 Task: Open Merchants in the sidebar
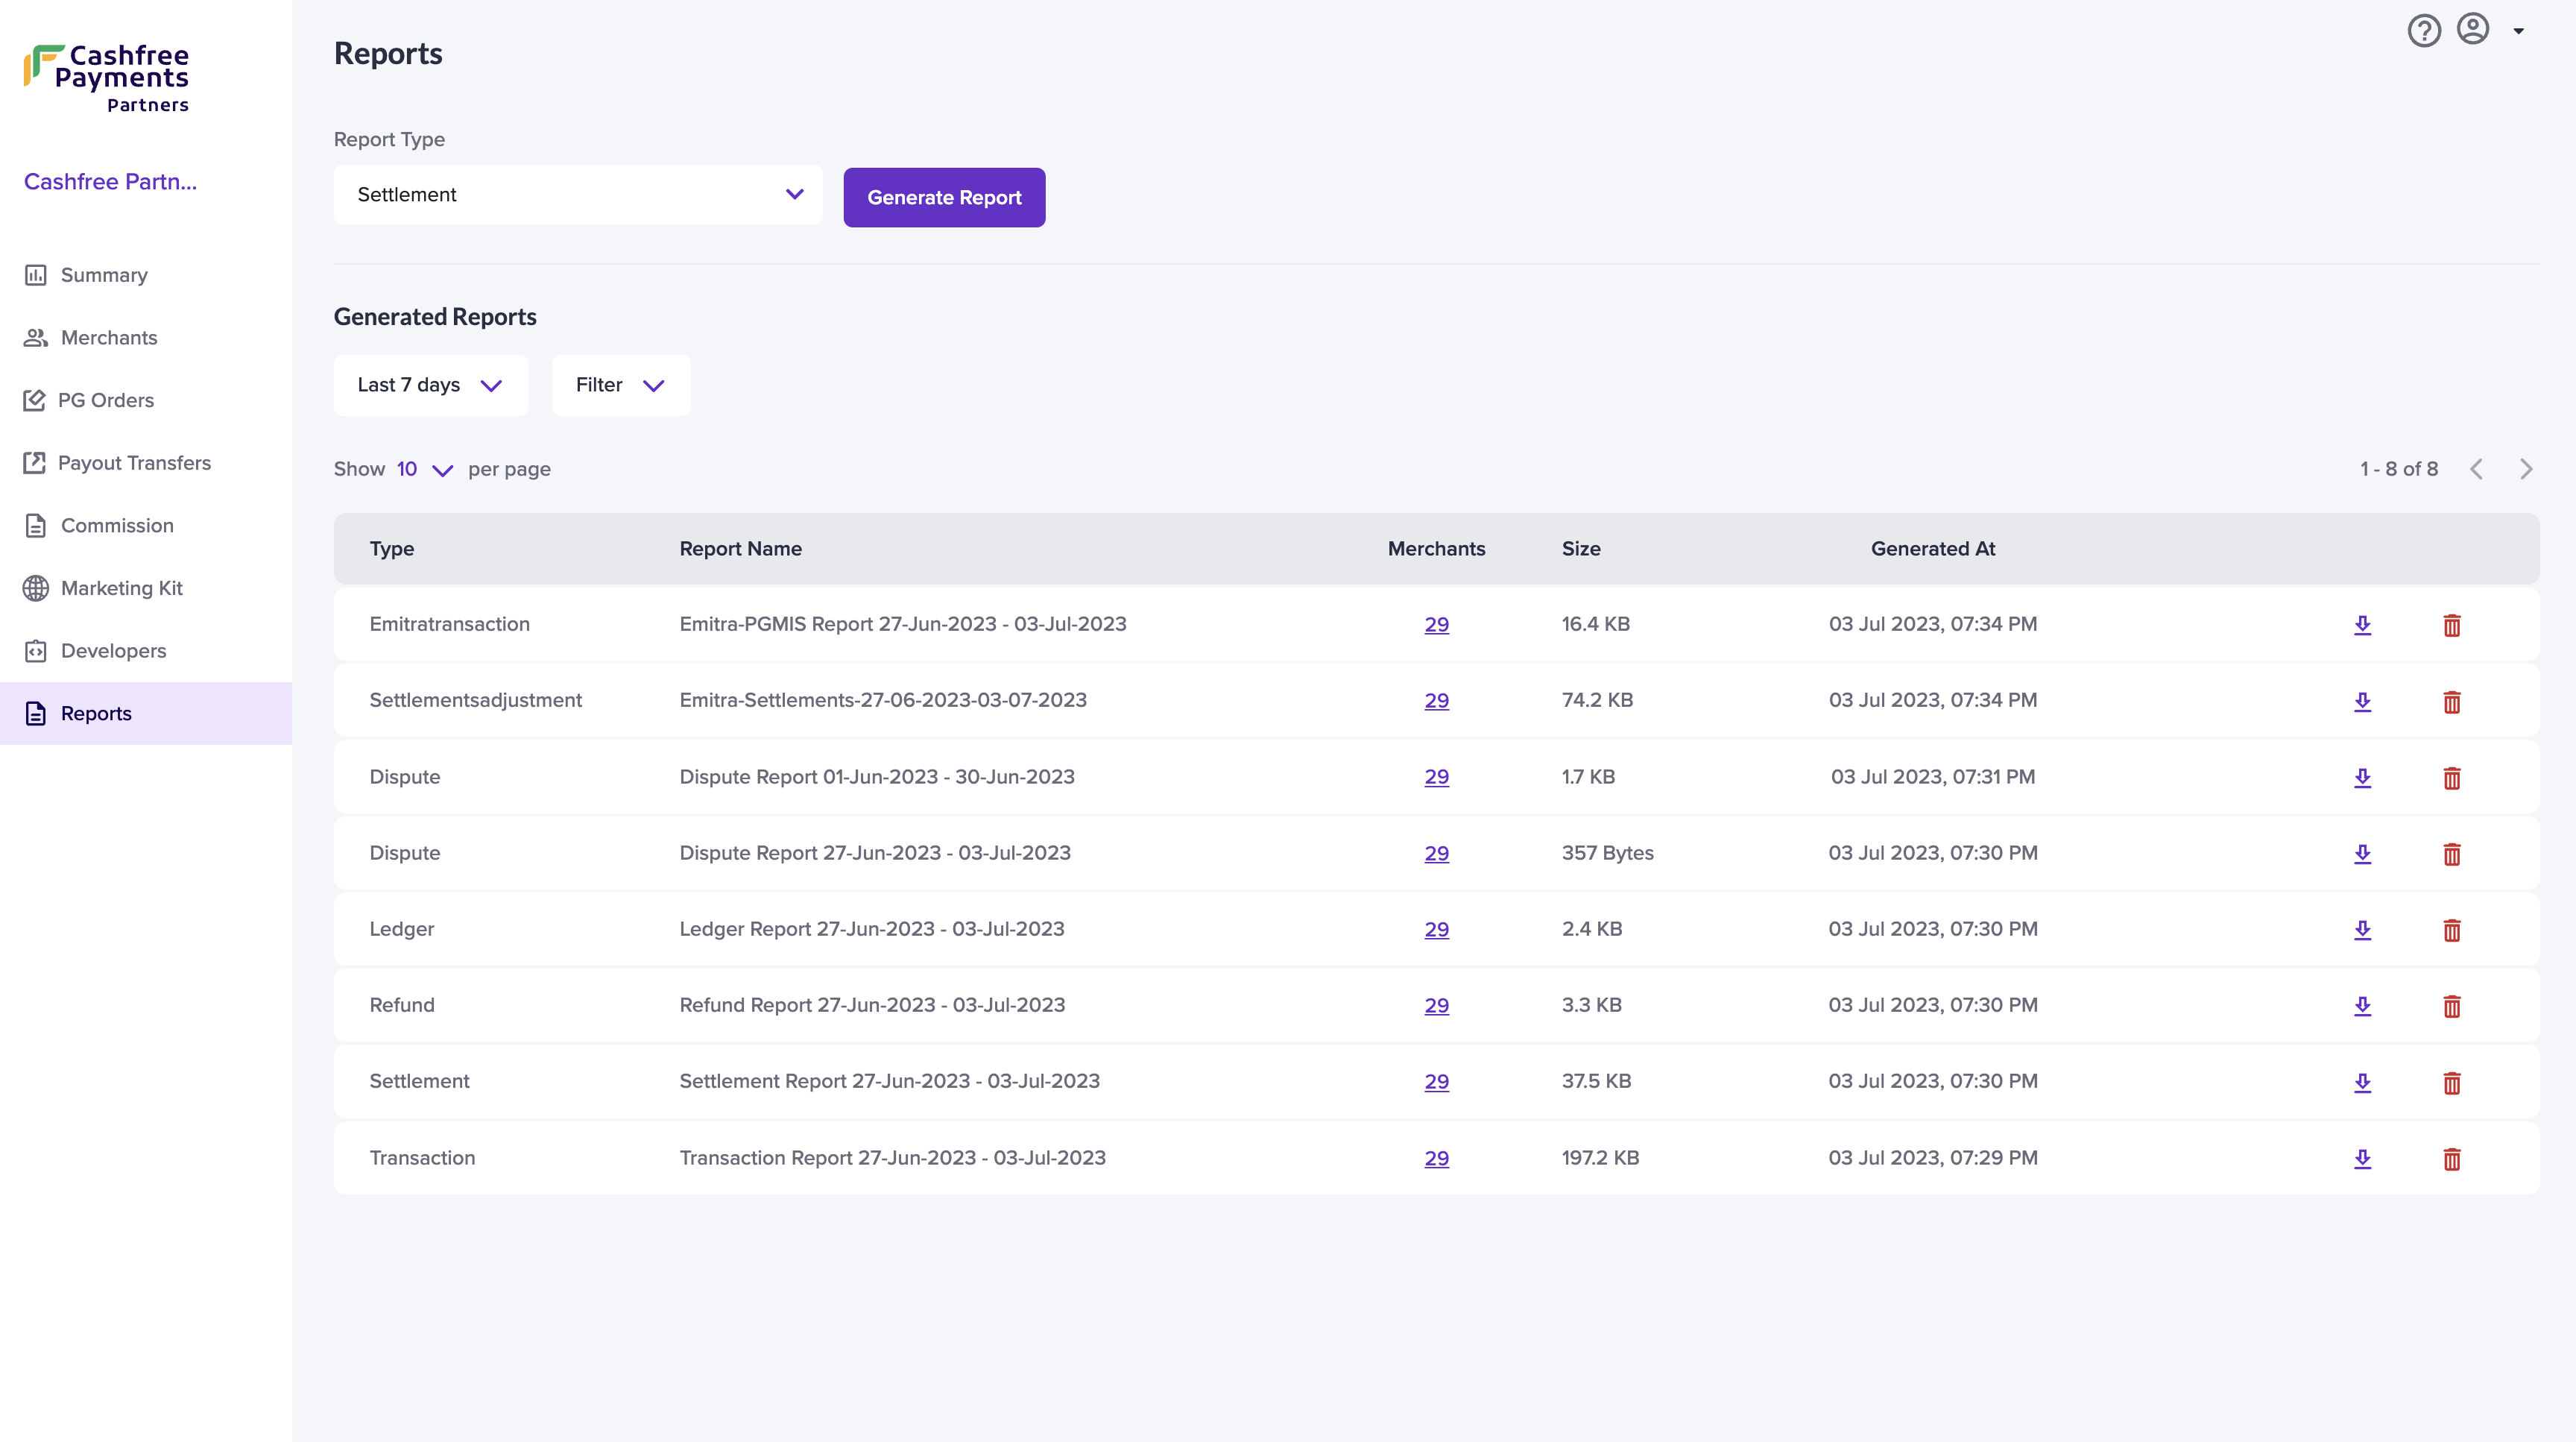point(108,338)
